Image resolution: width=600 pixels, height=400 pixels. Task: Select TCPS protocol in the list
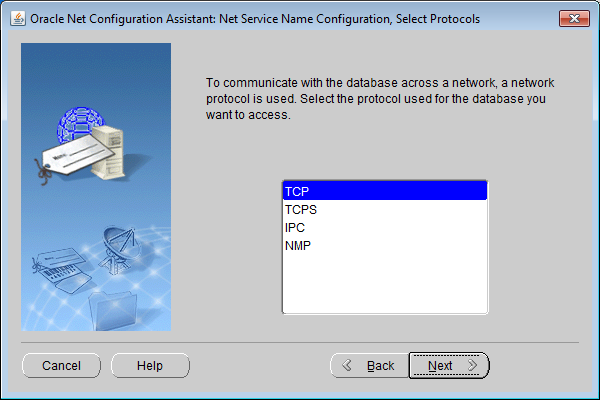pos(385,209)
